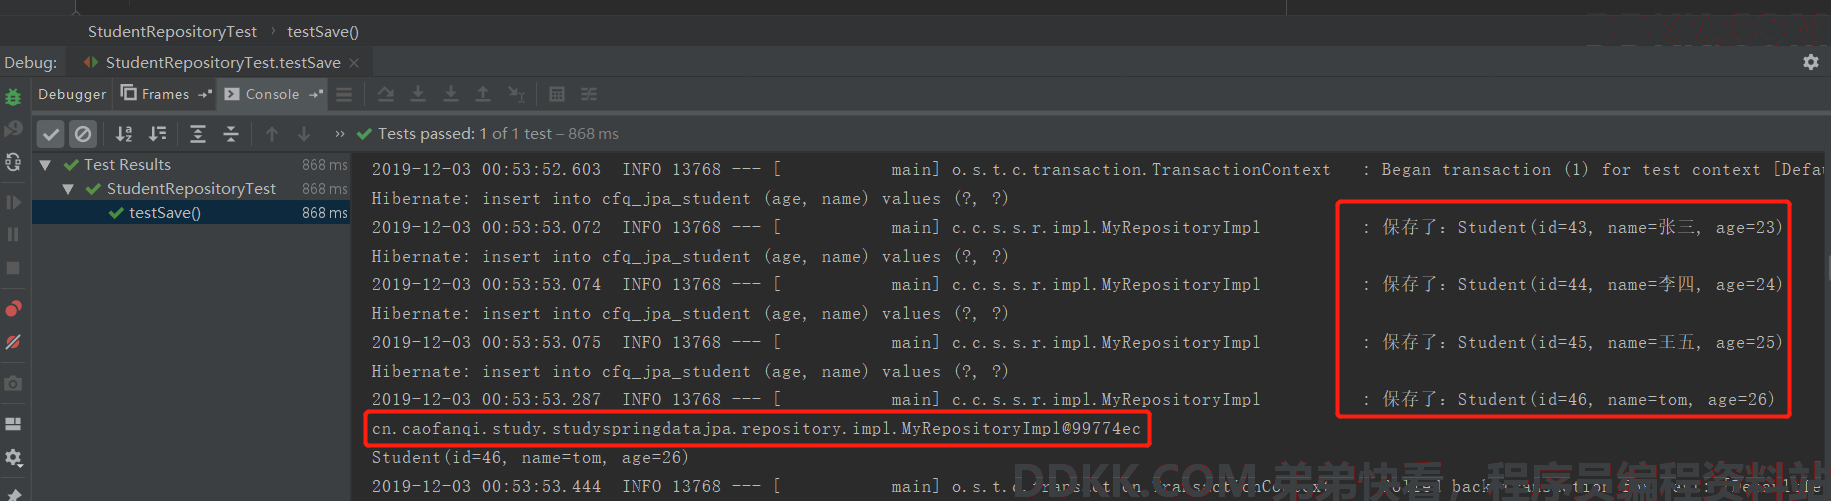
Task: Select the testSave() test row
Action: coord(191,212)
